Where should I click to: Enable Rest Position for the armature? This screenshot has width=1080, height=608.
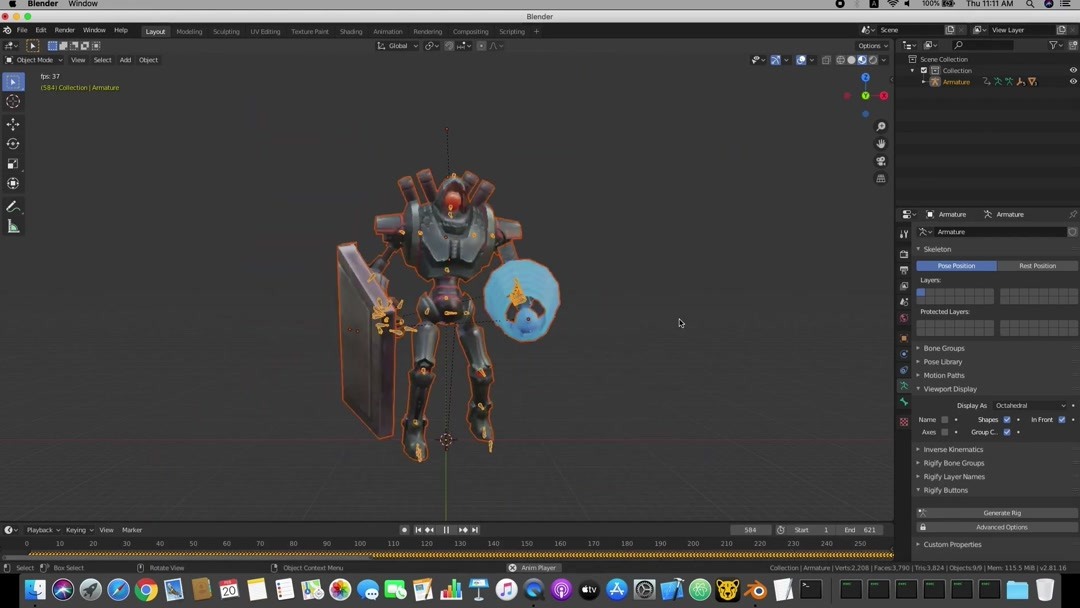tap(1038, 265)
